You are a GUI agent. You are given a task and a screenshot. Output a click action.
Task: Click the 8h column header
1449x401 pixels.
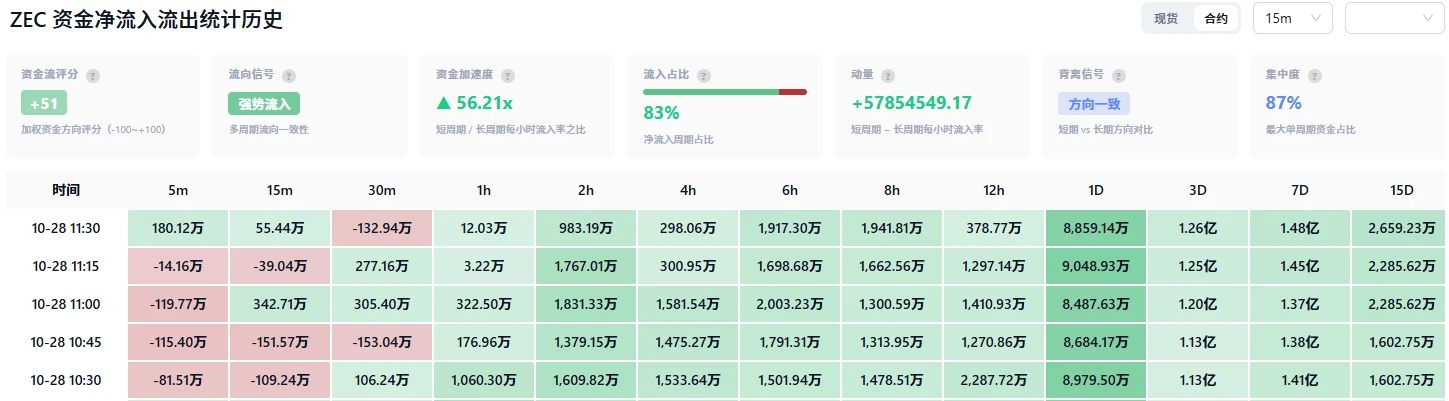[892, 190]
